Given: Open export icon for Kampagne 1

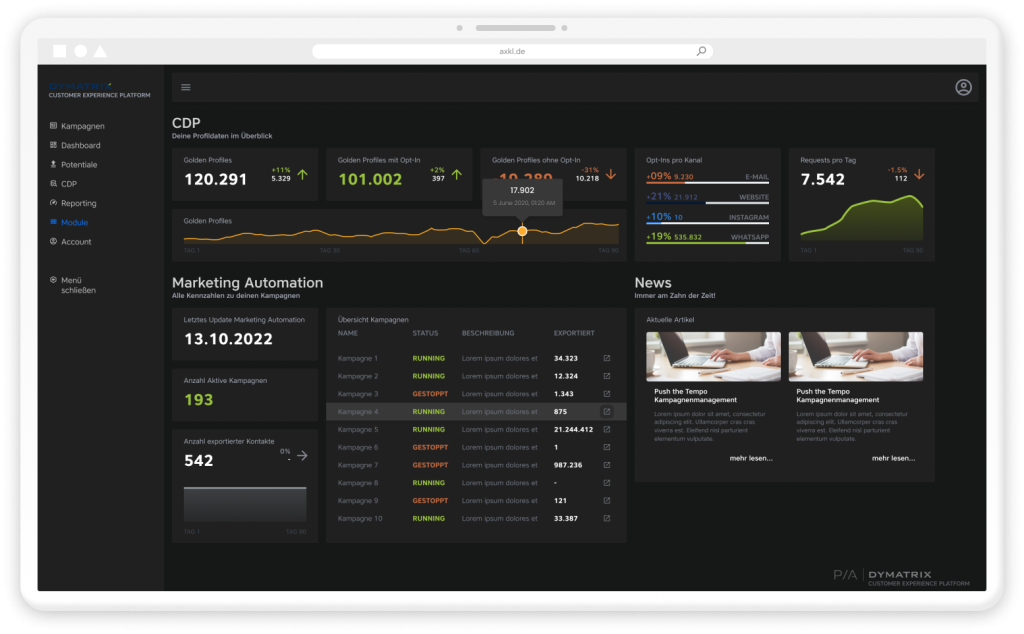Looking at the screenshot, I should tap(606, 358).
